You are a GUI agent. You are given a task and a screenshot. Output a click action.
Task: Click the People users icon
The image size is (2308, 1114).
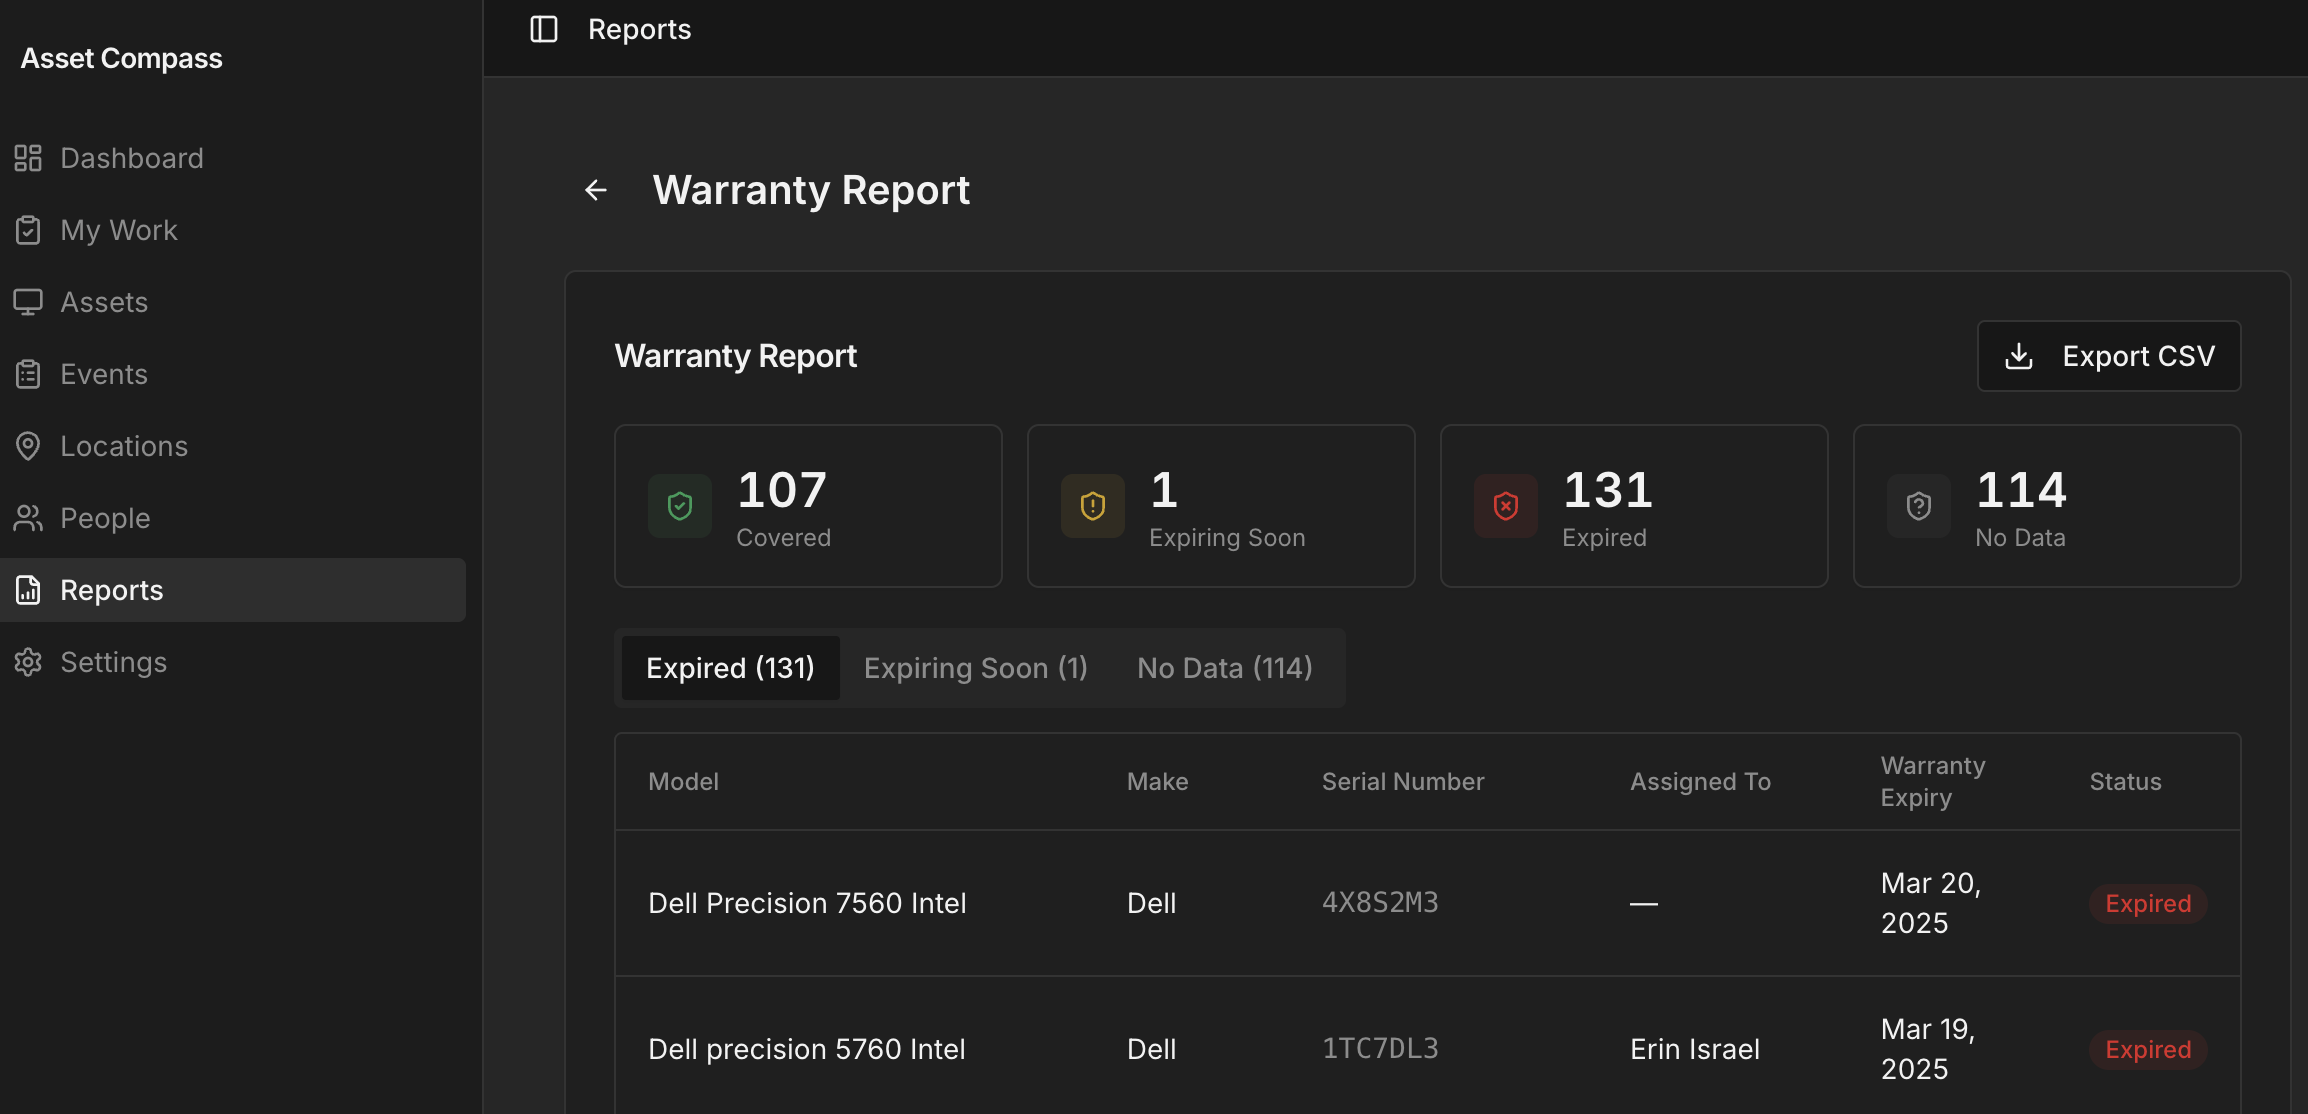click(28, 518)
